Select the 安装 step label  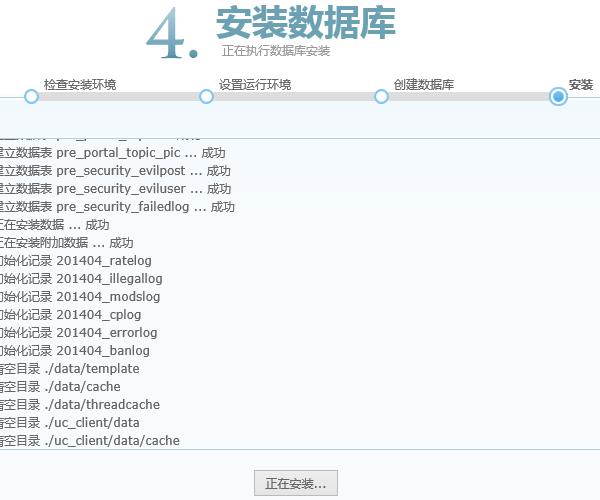pos(581,84)
